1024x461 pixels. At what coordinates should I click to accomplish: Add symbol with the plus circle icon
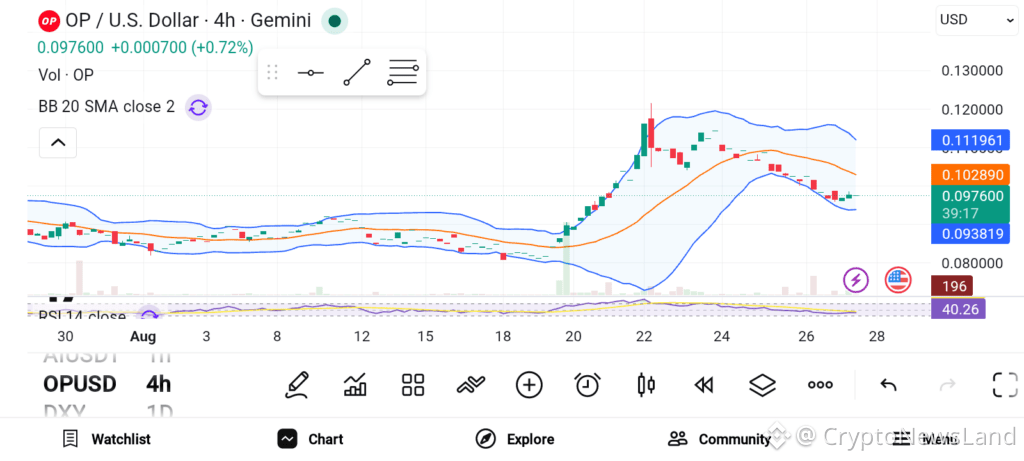[529, 385]
